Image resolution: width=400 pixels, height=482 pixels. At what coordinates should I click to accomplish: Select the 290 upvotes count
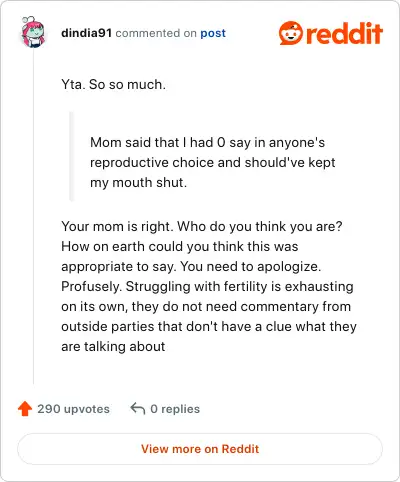[73, 409]
